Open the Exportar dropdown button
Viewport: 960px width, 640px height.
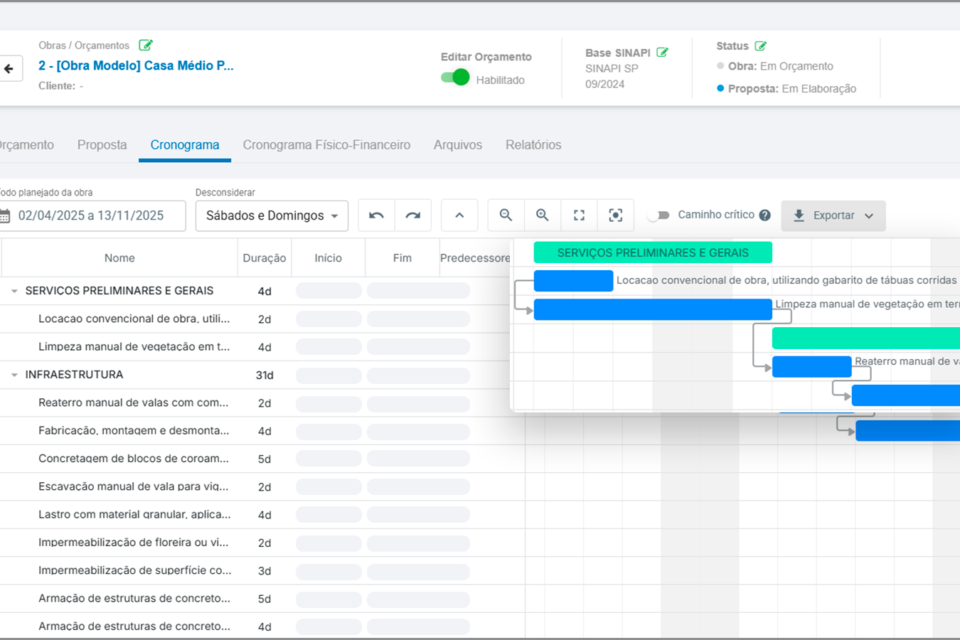(x=833, y=216)
